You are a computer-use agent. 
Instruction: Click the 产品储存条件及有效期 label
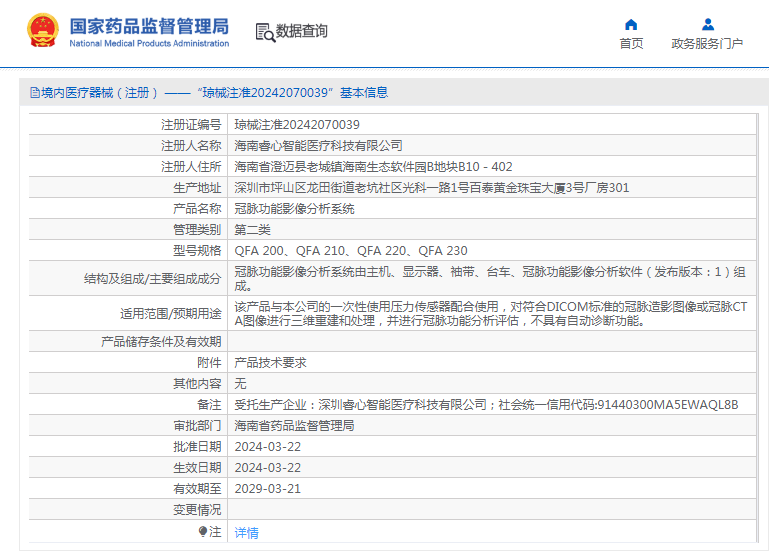161,342
